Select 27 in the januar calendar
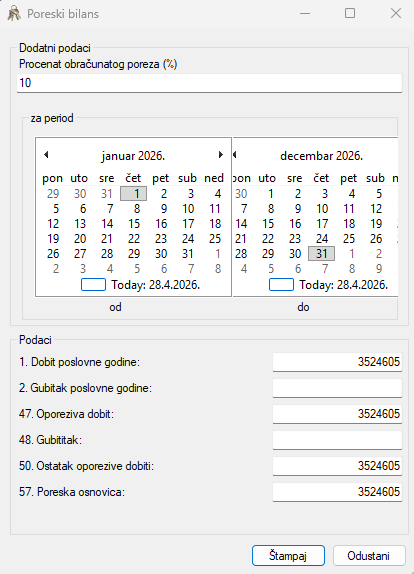 click(x=80, y=254)
